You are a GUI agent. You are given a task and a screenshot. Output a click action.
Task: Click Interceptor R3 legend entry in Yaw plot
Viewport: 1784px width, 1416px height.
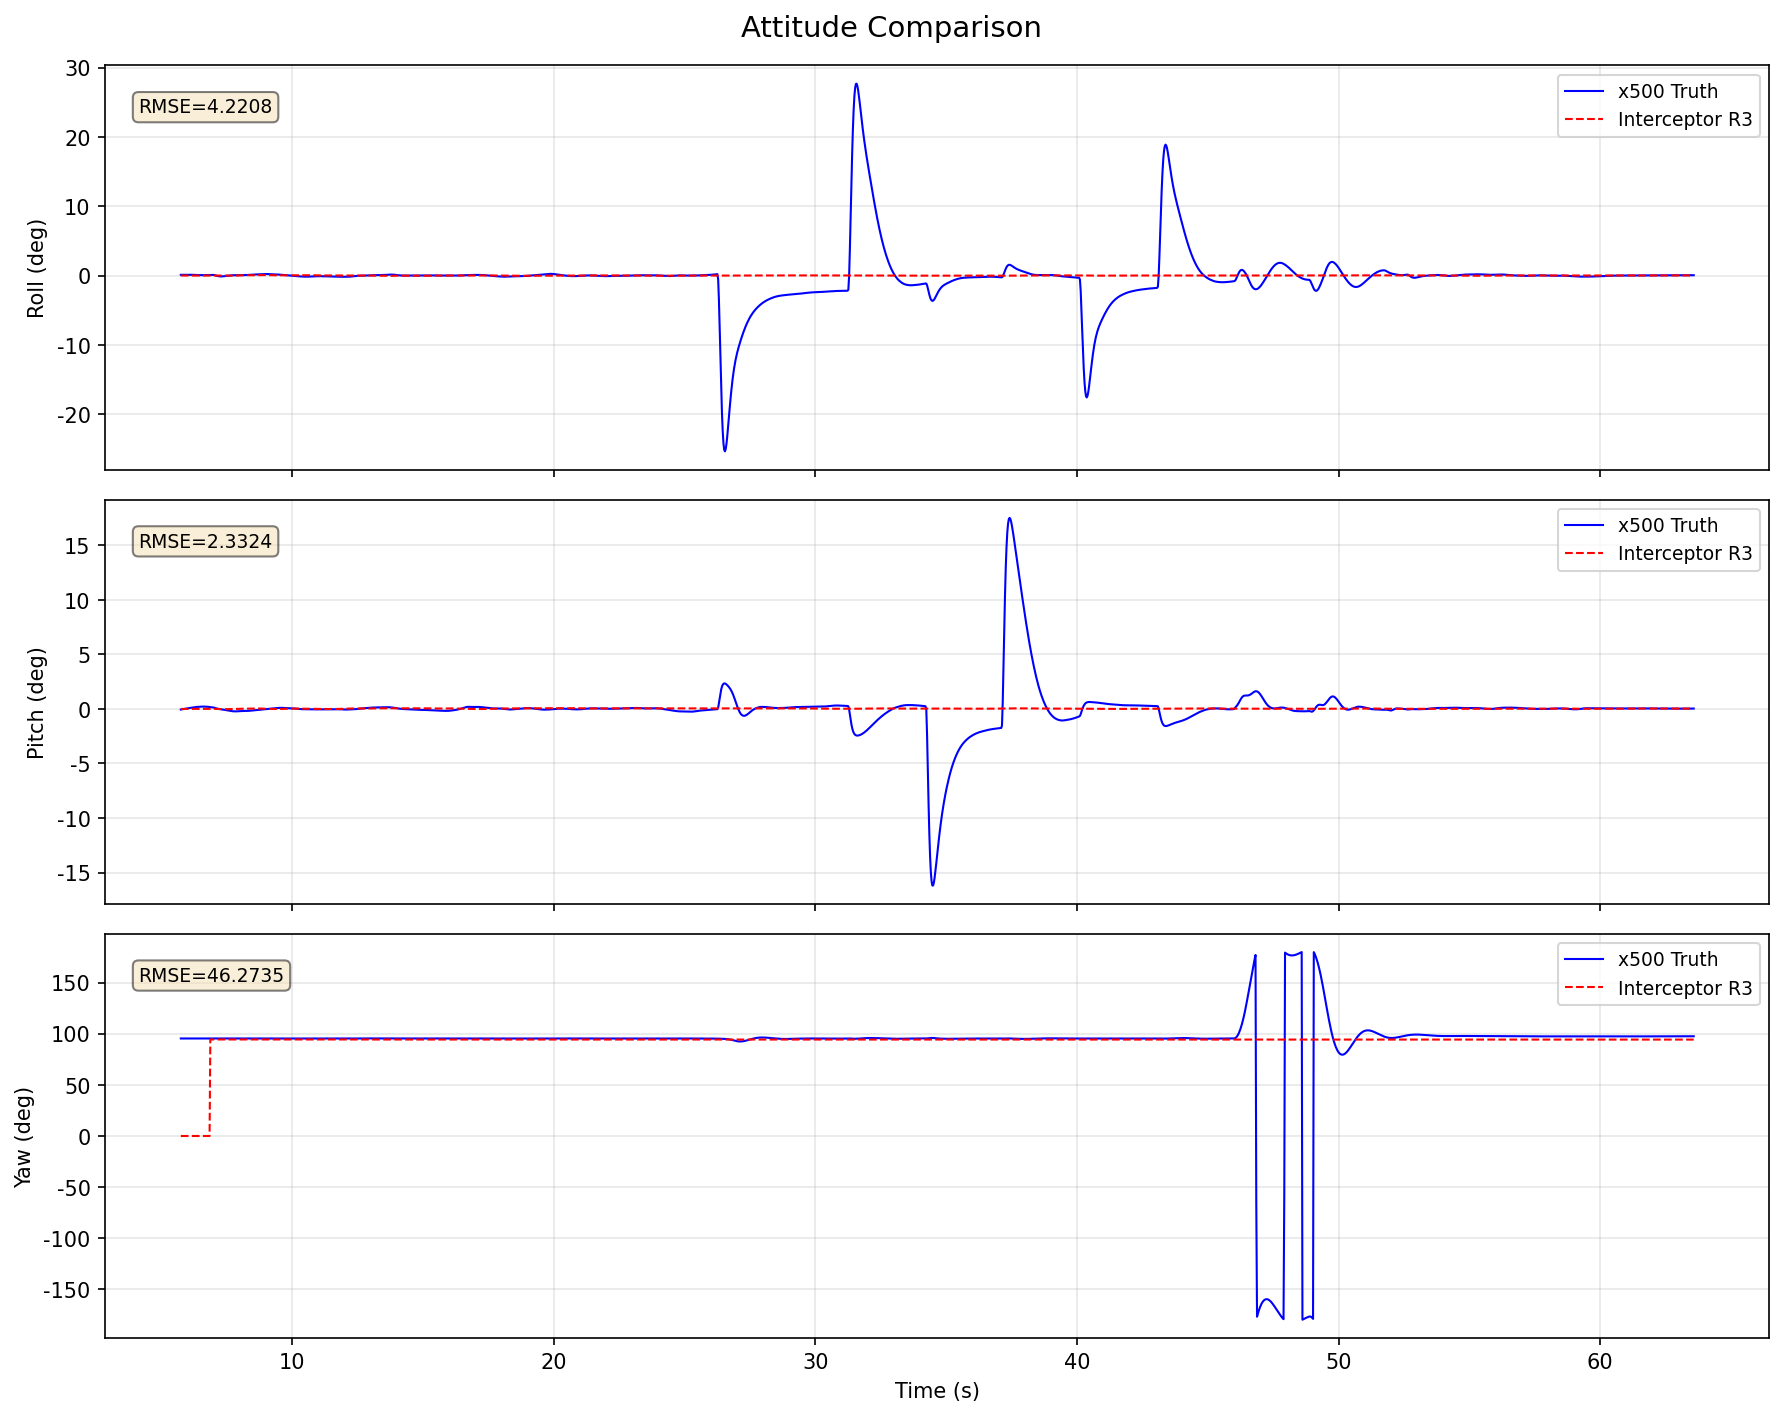pos(1658,988)
